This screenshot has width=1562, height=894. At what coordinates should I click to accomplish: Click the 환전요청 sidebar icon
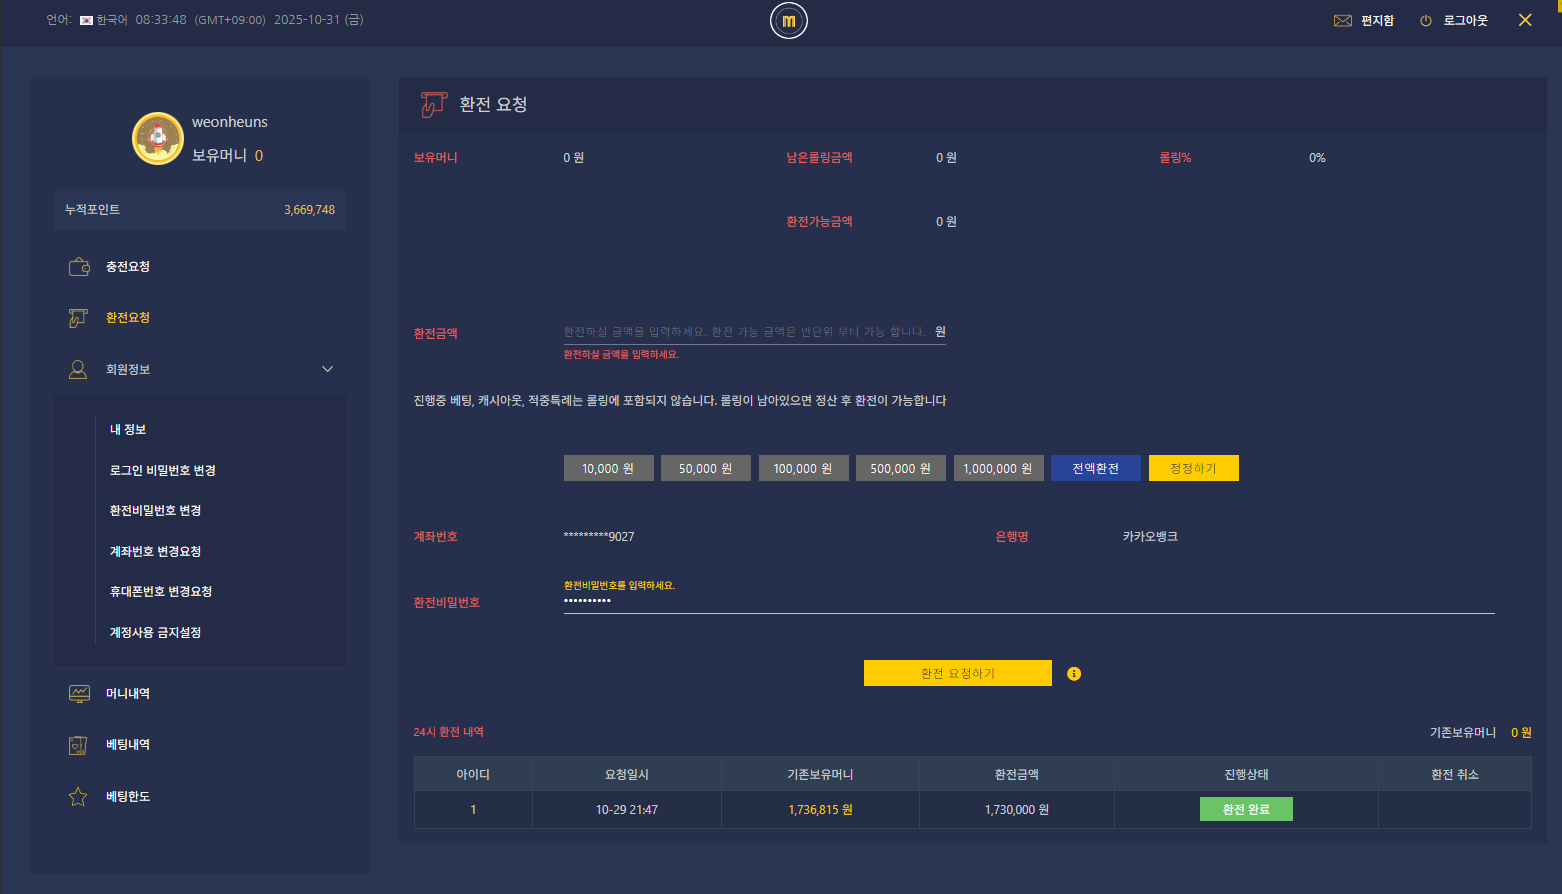[78, 318]
